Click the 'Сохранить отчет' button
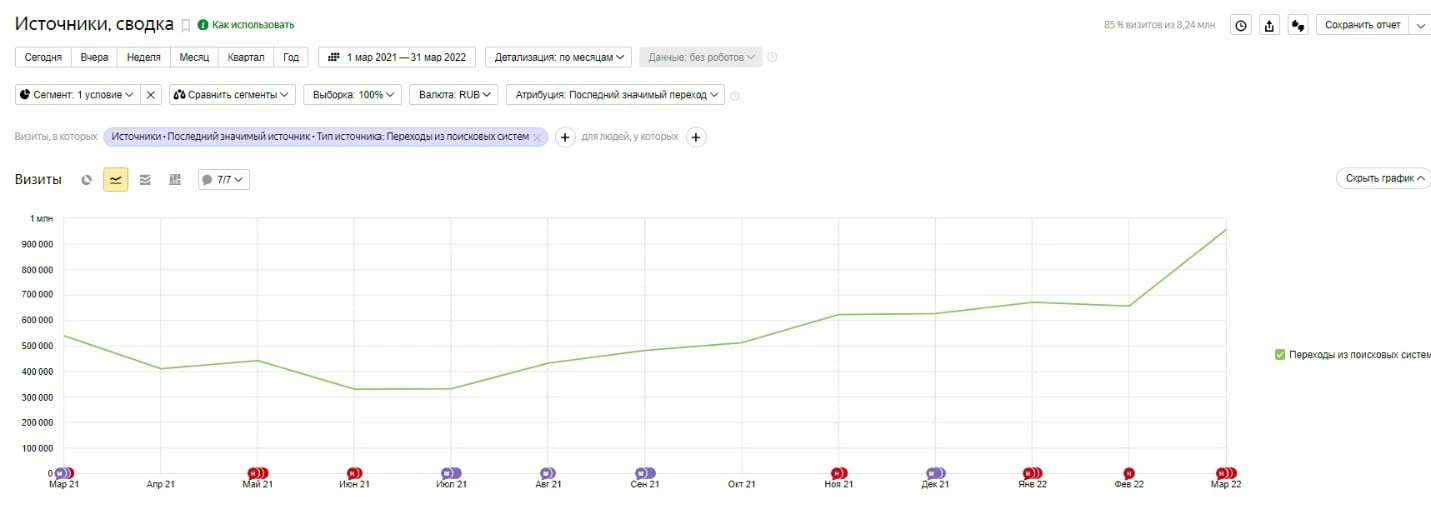Viewport: 1431px width, 519px height. [1362, 25]
